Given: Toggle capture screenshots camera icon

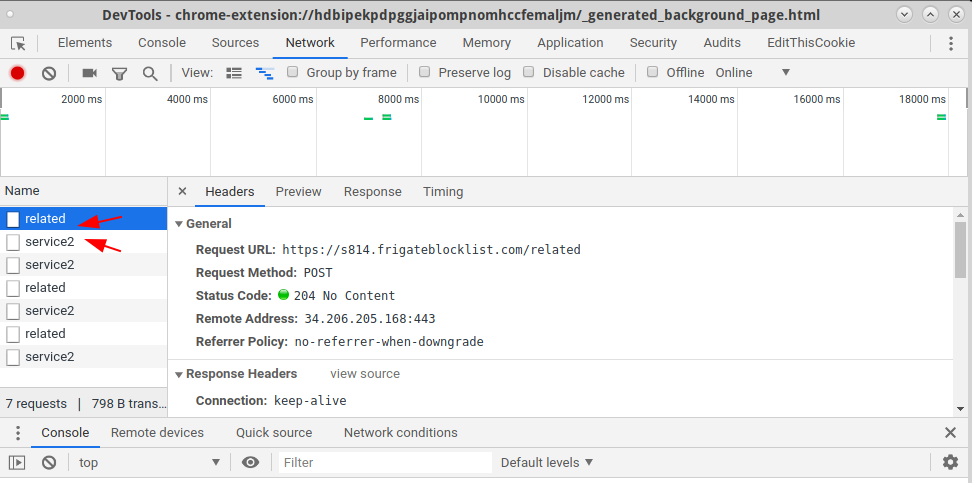Looking at the screenshot, I should click(x=90, y=73).
